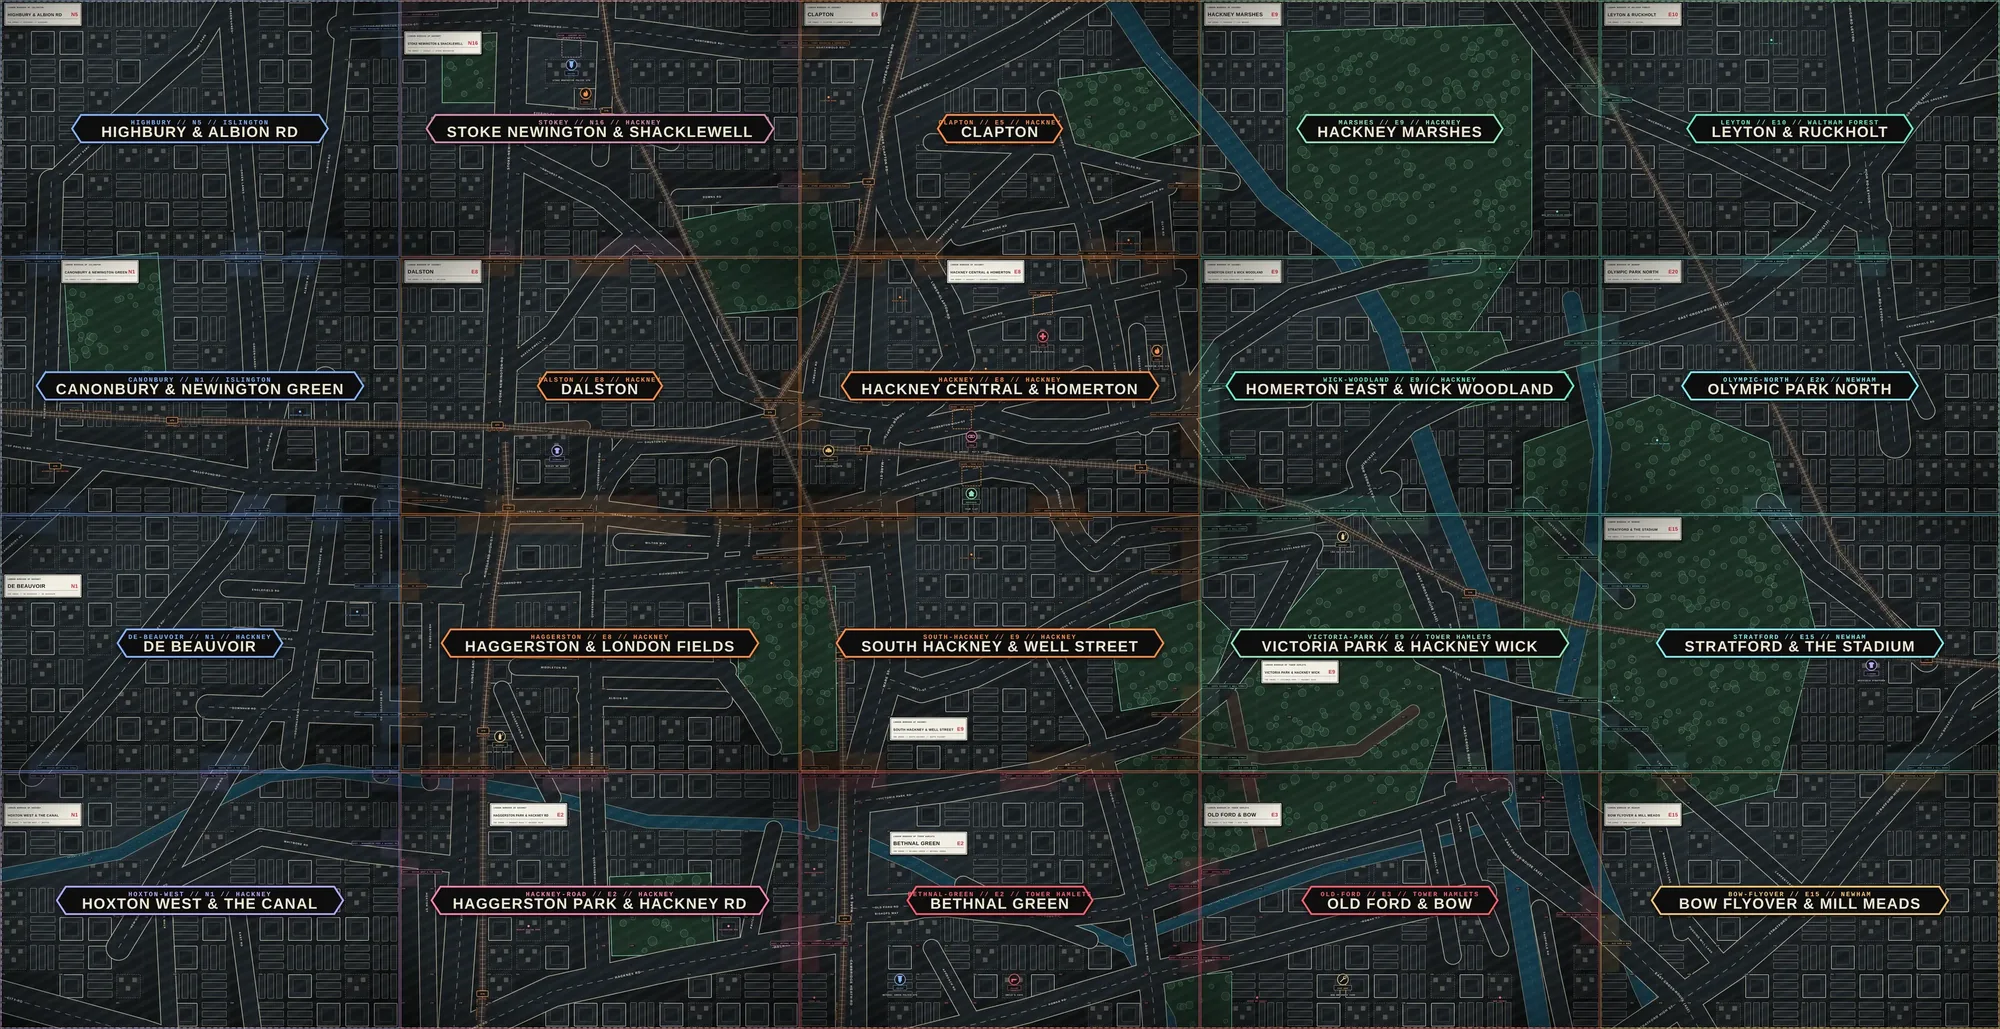This screenshot has width=2000, height=1029.
Task: Open the Hoxton West & The Canal label
Action: [200, 900]
